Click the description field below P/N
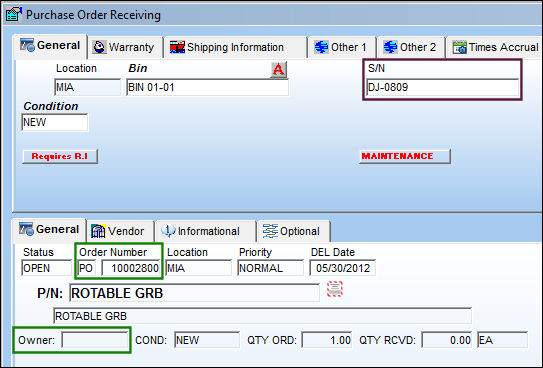543x368 pixels. (x=262, y=316)
